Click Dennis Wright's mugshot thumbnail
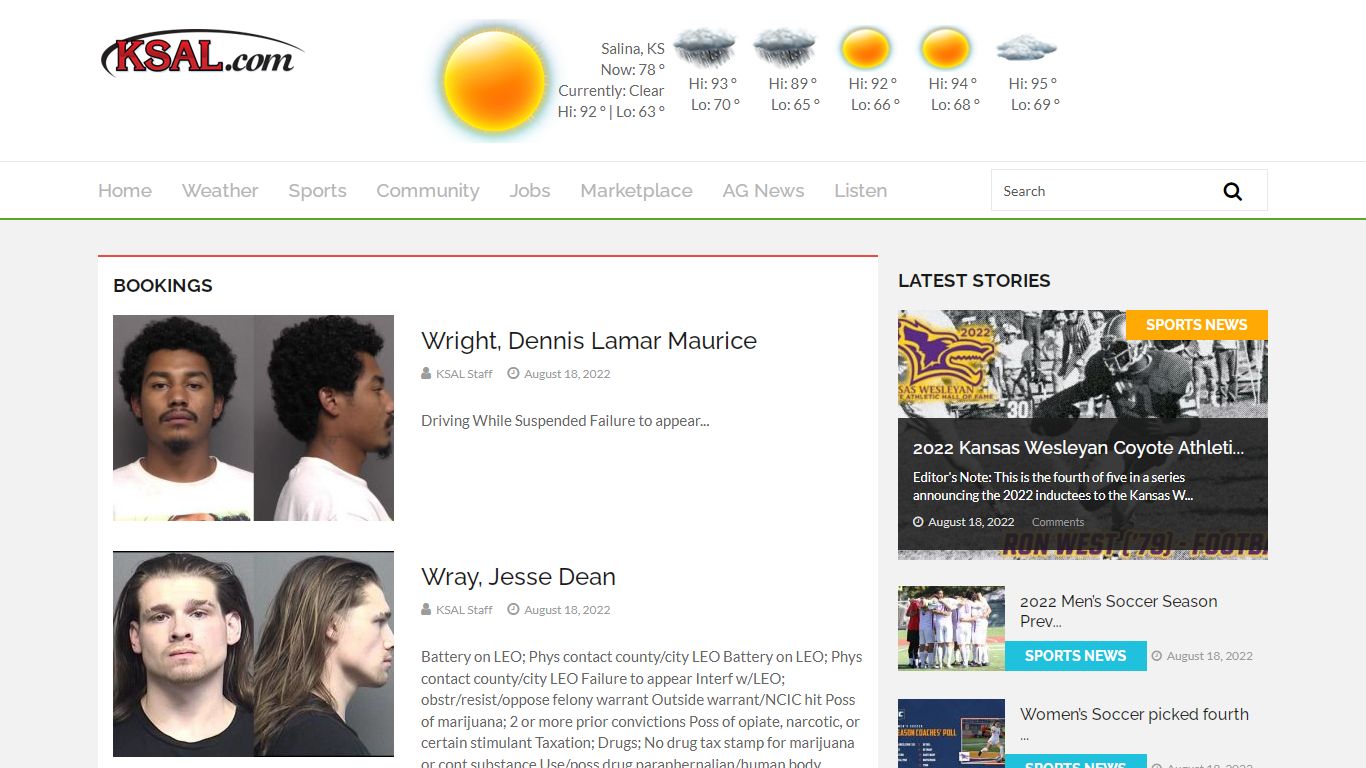The height and width of the screenshot is (768, 1366). tap(253, 418)
